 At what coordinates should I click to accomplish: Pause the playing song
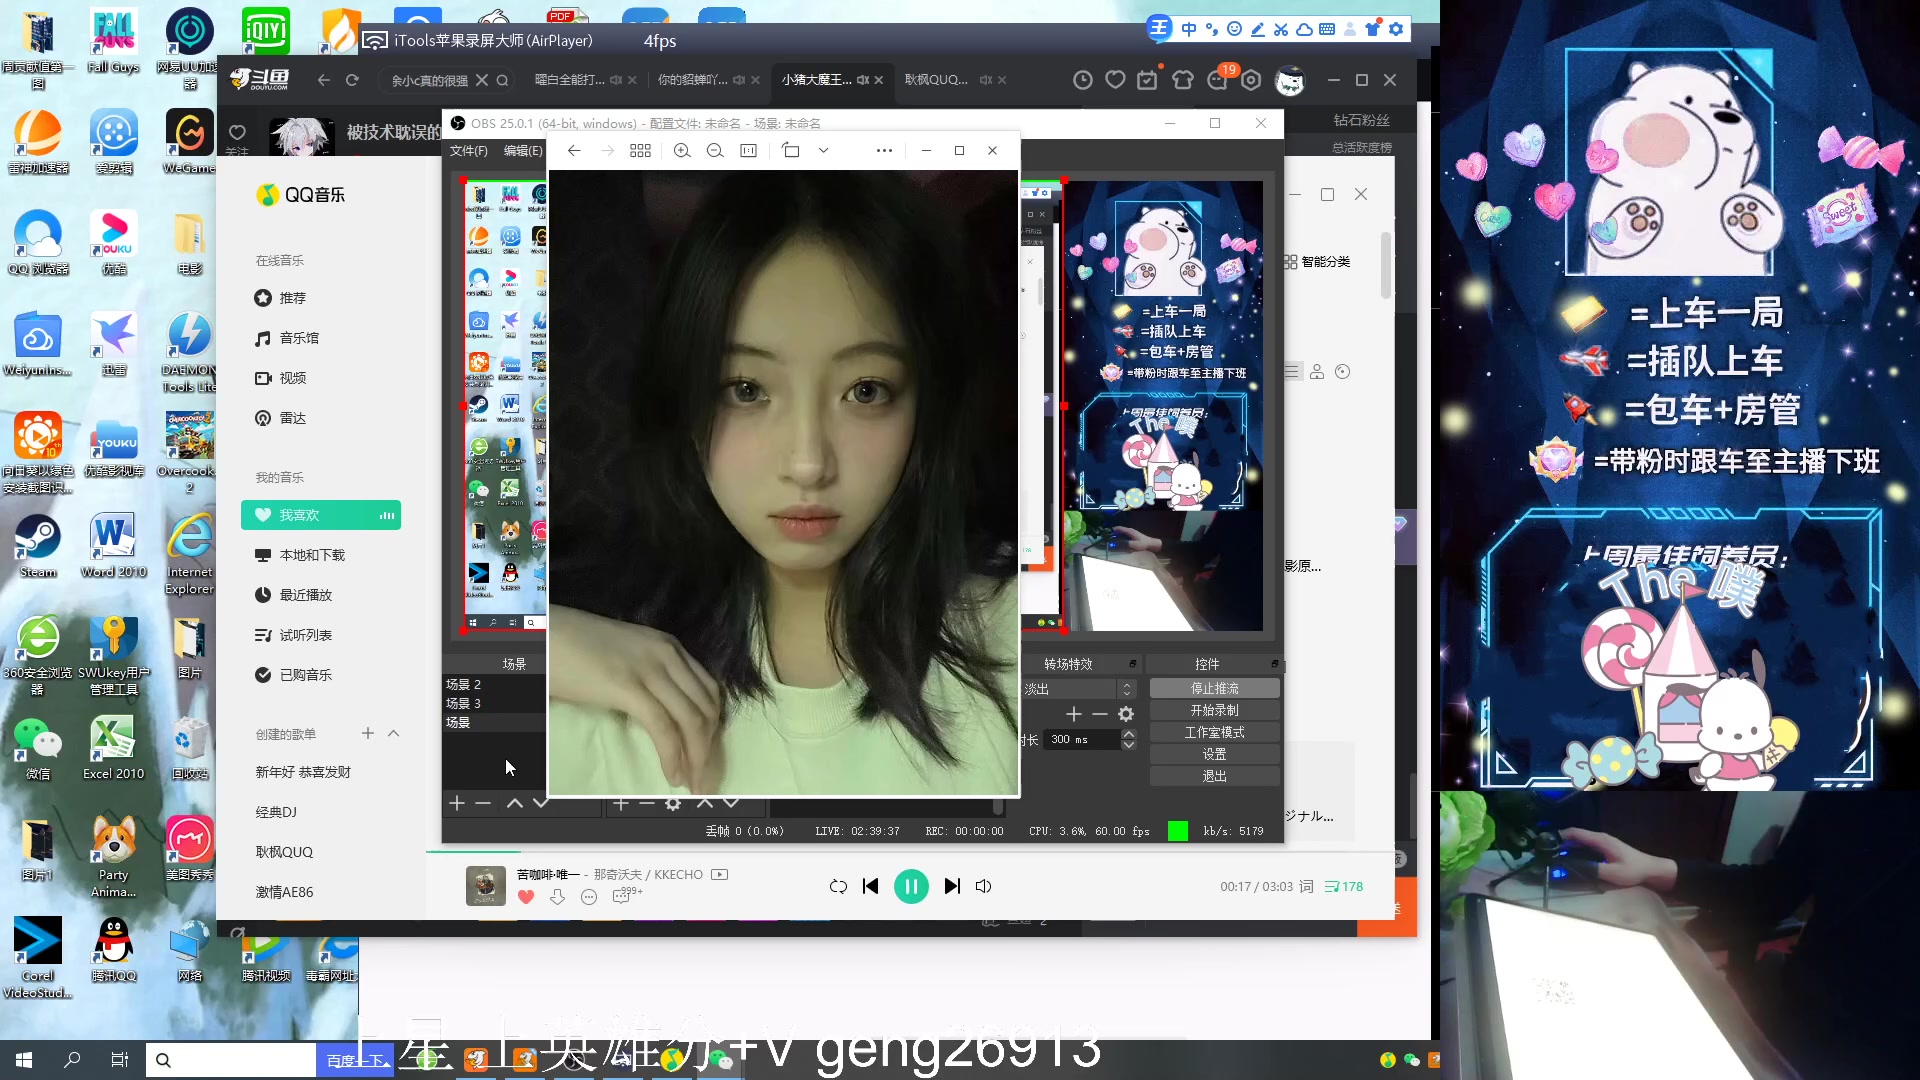pos(910,886)
